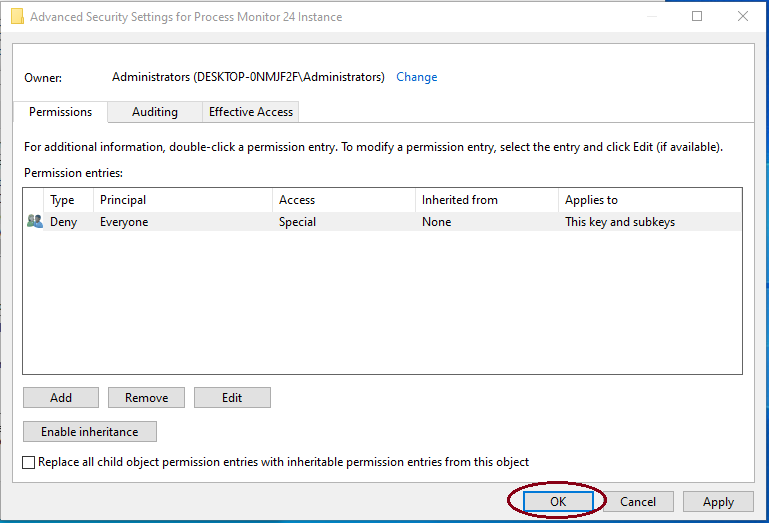769x523 pixels.
Task: Sort by the Type column header
Action: [62, 200]
